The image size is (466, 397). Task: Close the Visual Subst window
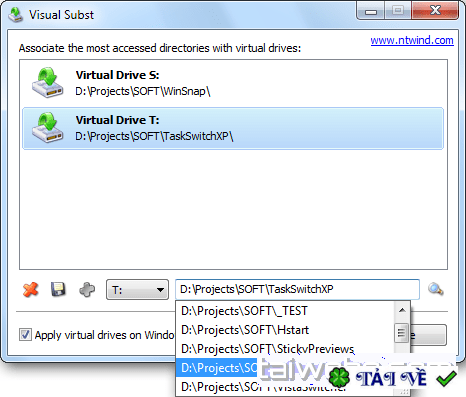(x=435, y=11)
